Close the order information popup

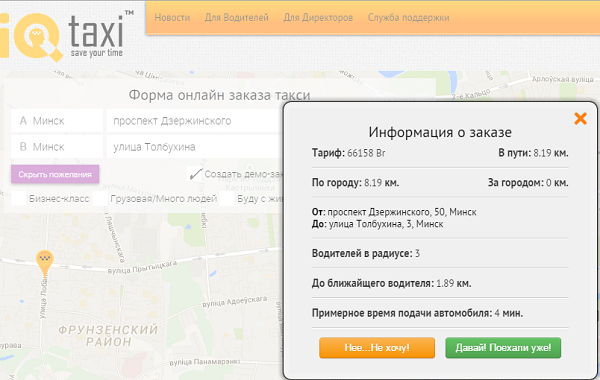tap(580, 119)
